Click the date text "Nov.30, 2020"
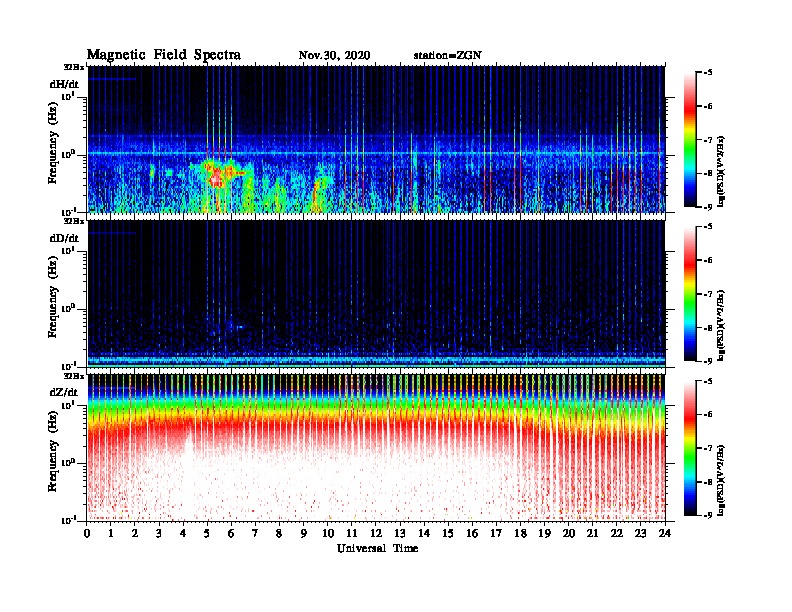This screenshot has width=792, height=612. click(x=334, y=55)
